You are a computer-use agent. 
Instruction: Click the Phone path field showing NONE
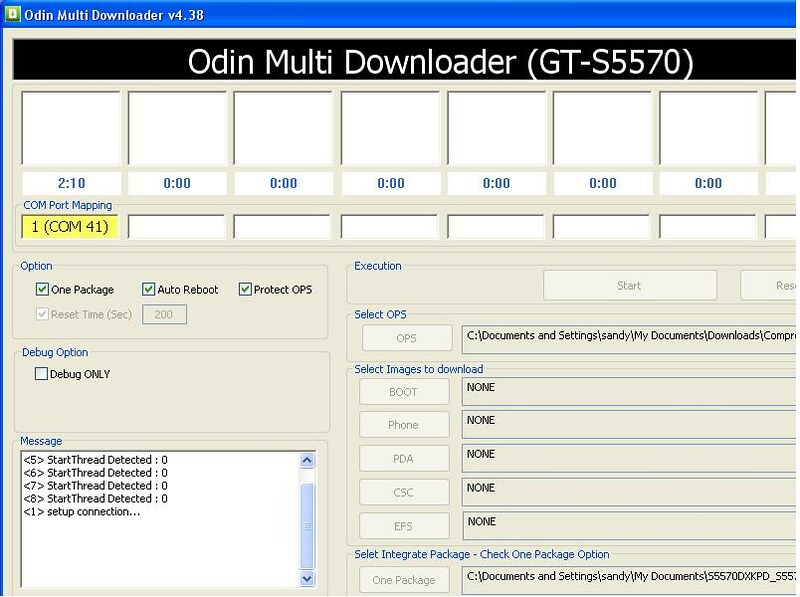point(630,425)
